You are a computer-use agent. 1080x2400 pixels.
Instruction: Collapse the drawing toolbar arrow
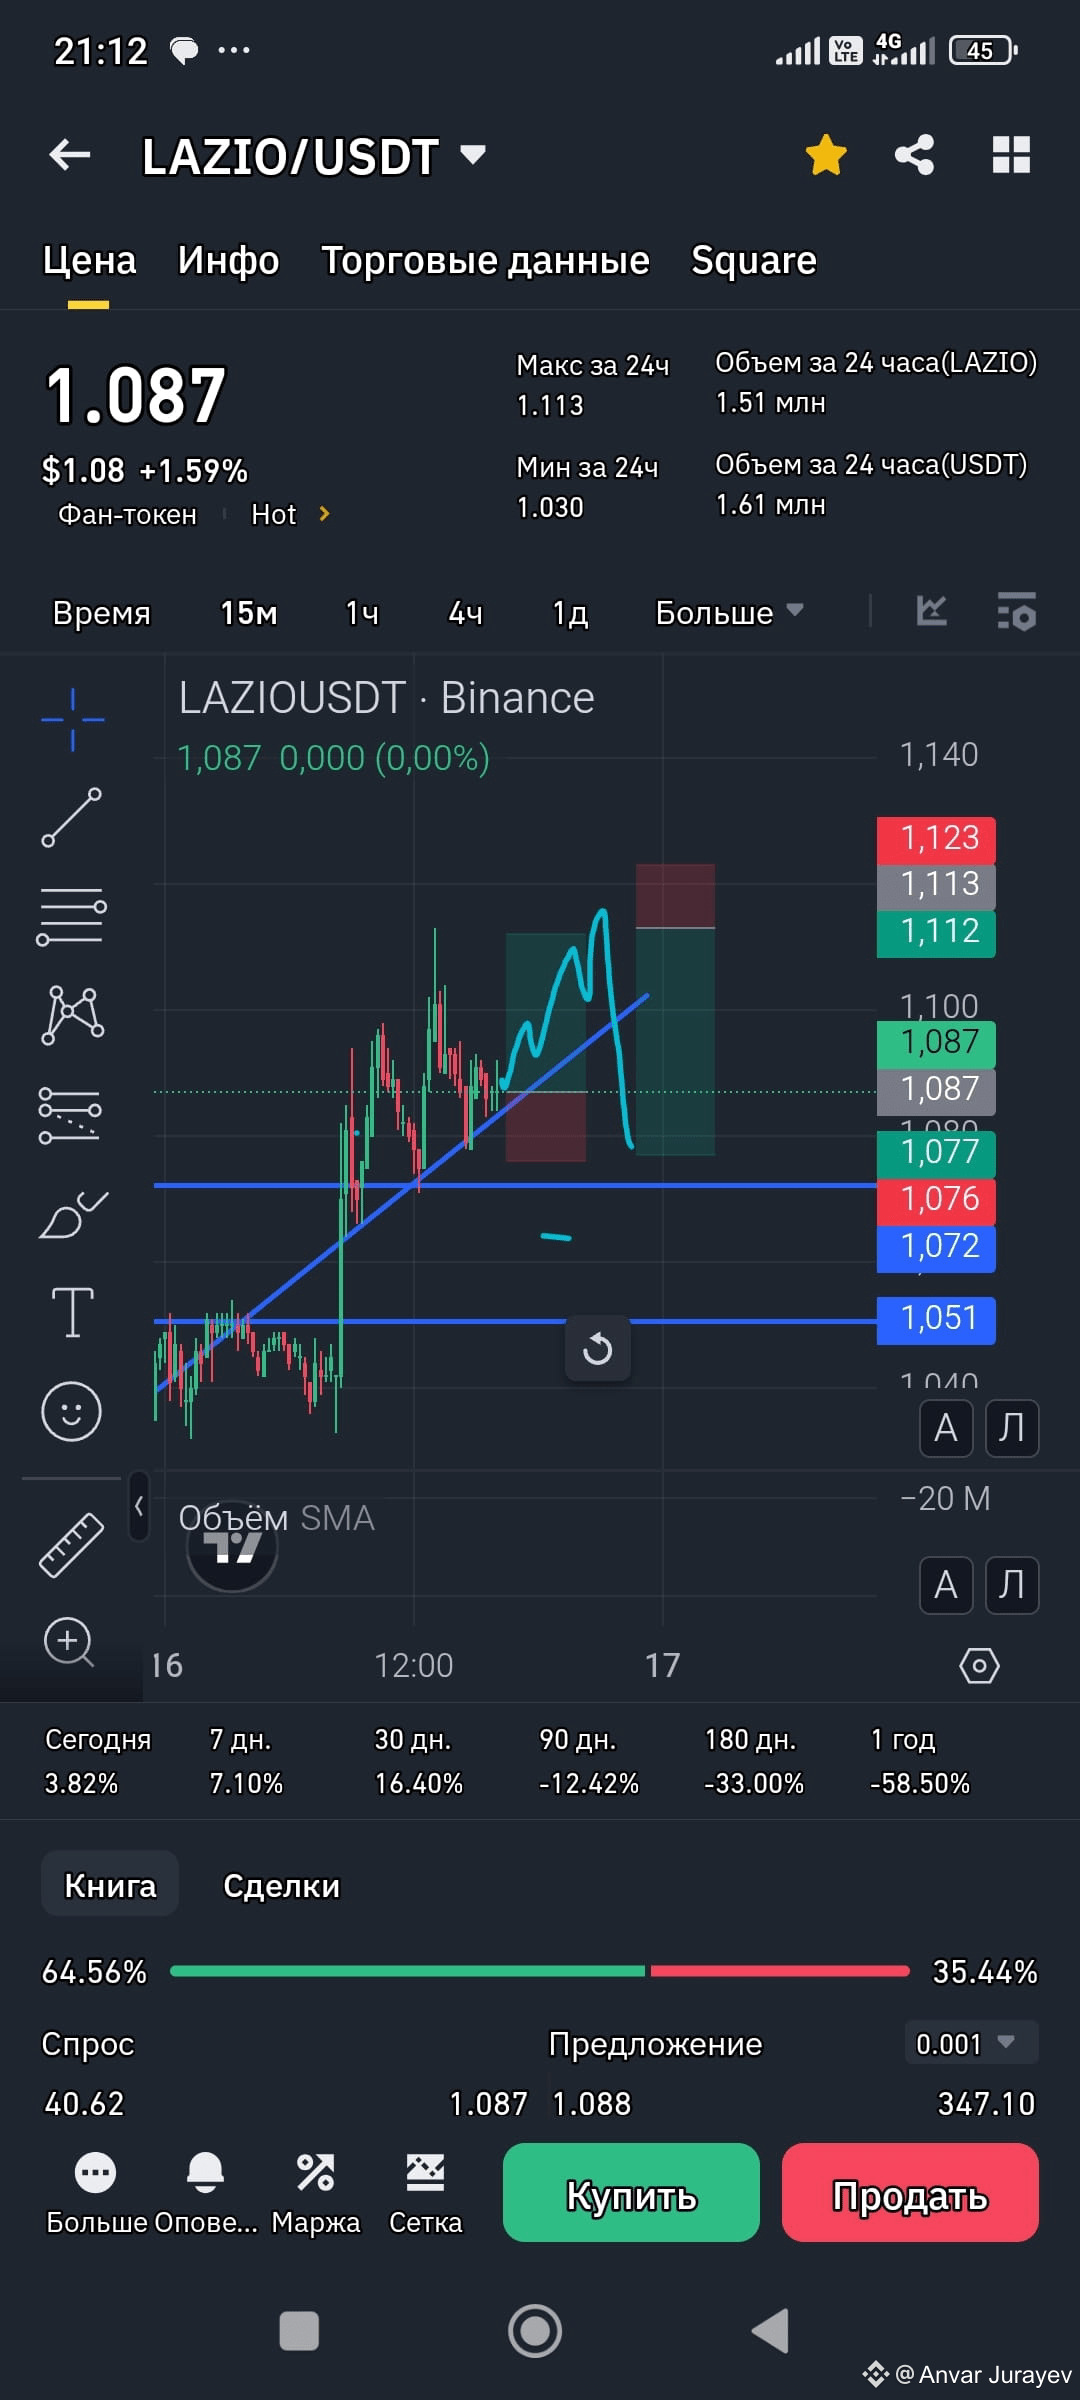[139, 1505]
